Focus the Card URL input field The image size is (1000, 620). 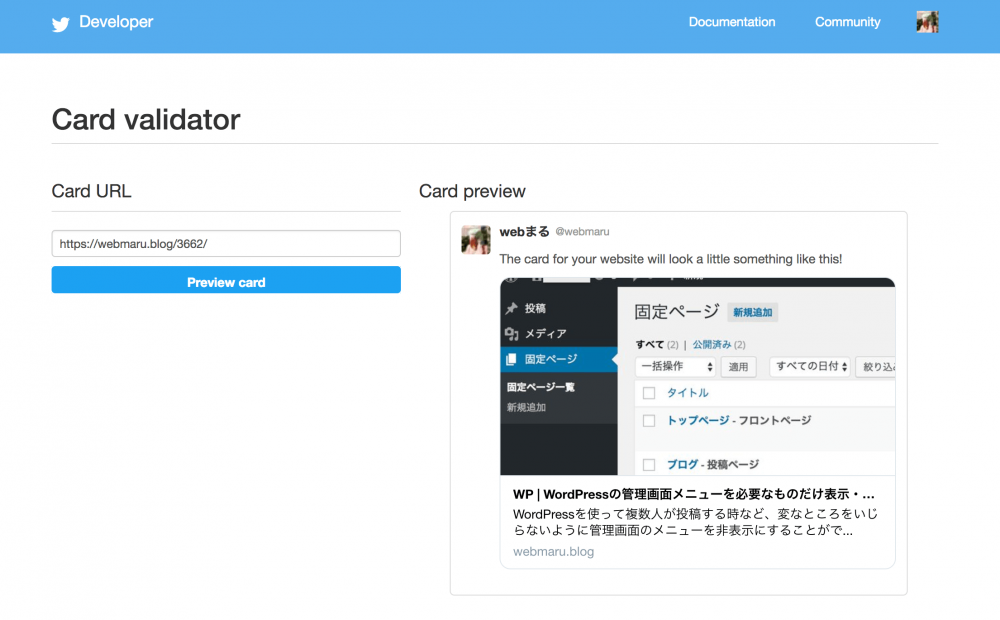pos(226,244)
